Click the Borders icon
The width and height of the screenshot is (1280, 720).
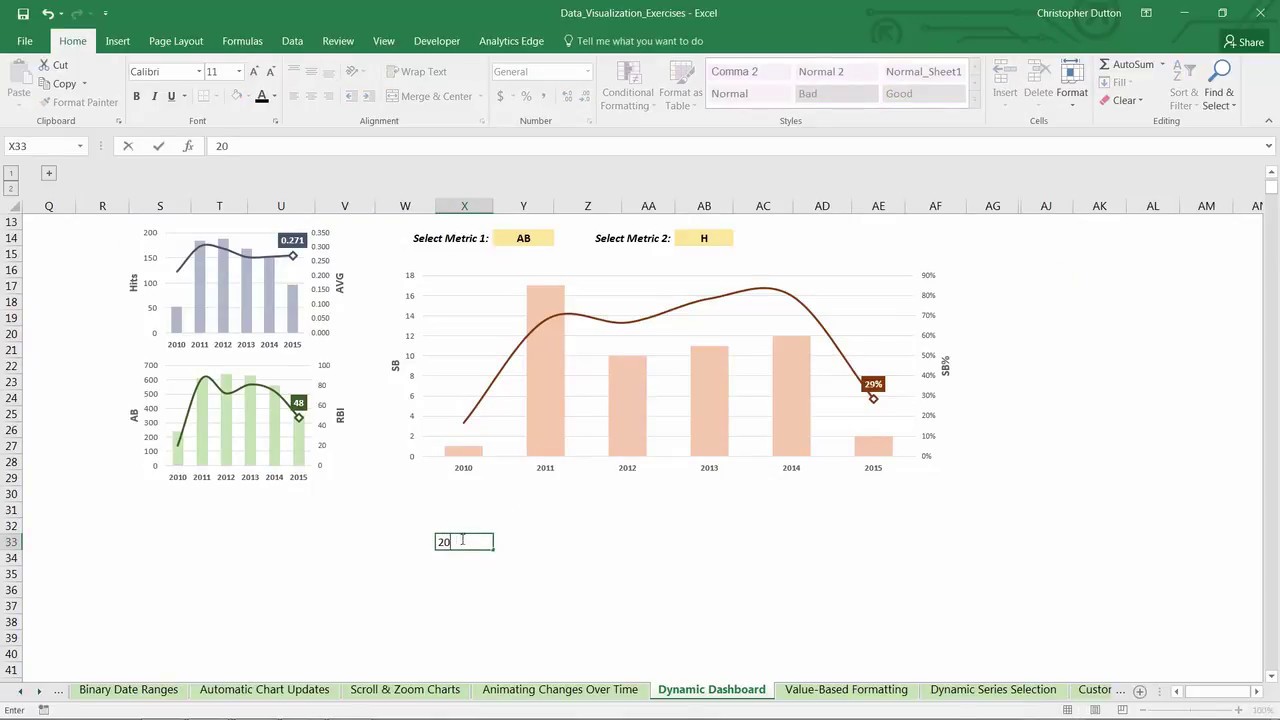(x=203, y=96)
